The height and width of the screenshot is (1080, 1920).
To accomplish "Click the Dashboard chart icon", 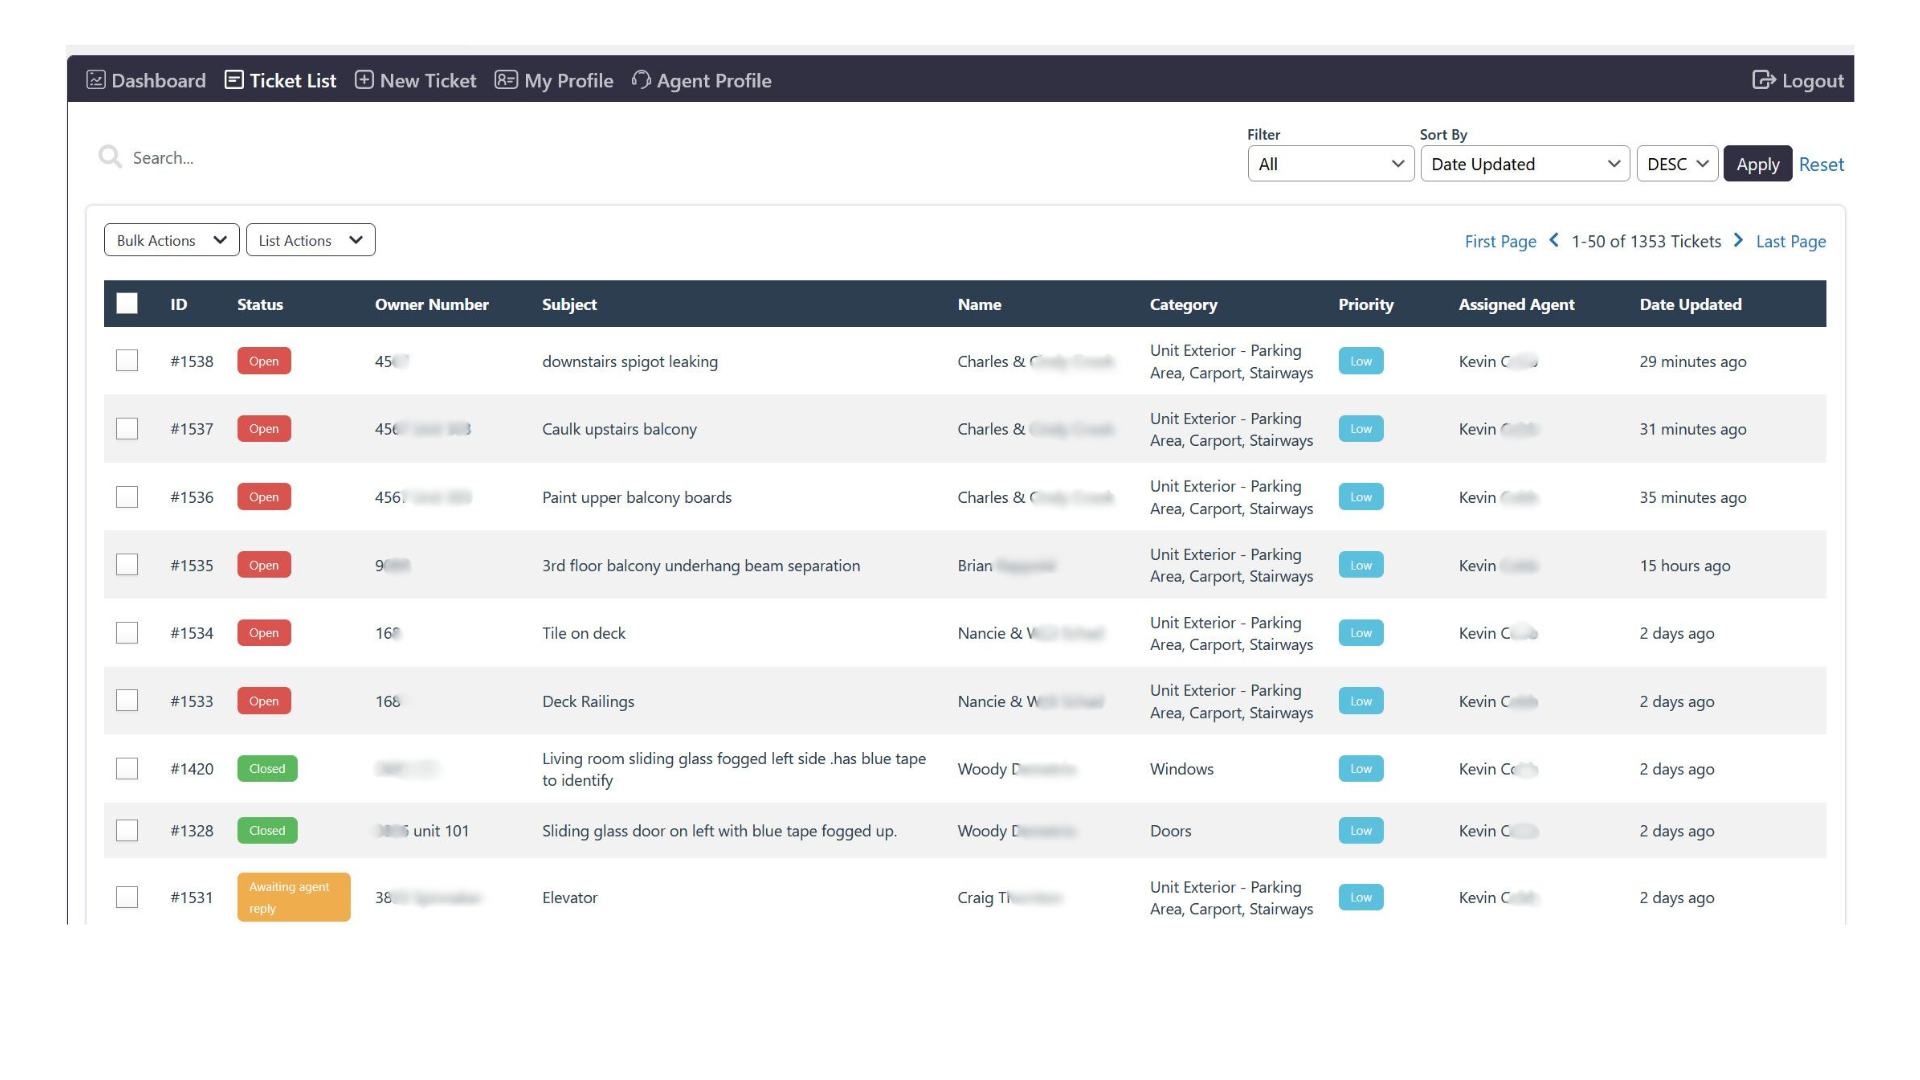I will pos(96,80).
